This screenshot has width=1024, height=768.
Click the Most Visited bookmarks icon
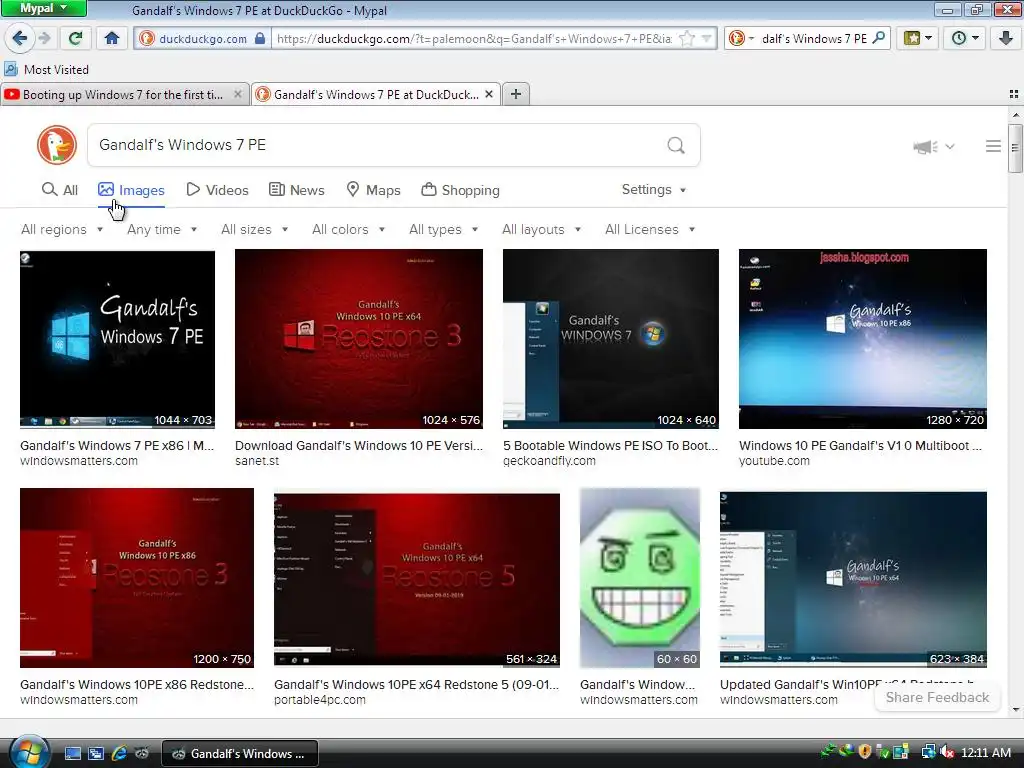coord(11,69)
